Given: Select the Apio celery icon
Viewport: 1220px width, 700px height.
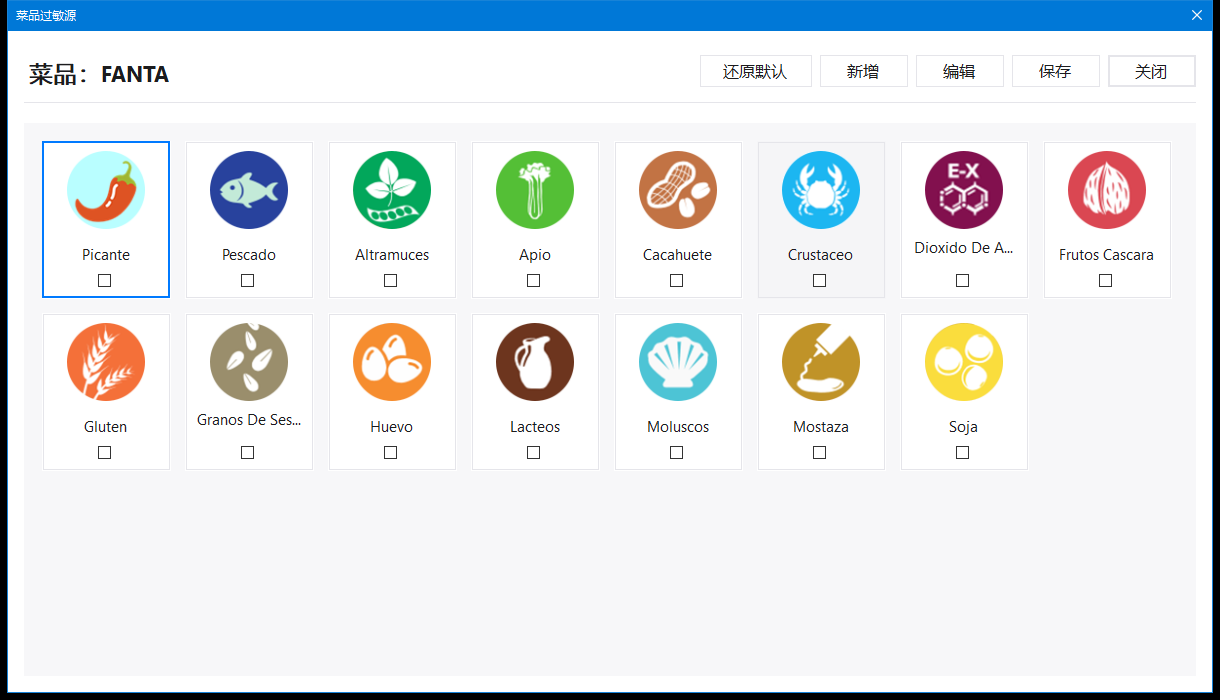Looking at the screenshot, I should tap(535, 190).
